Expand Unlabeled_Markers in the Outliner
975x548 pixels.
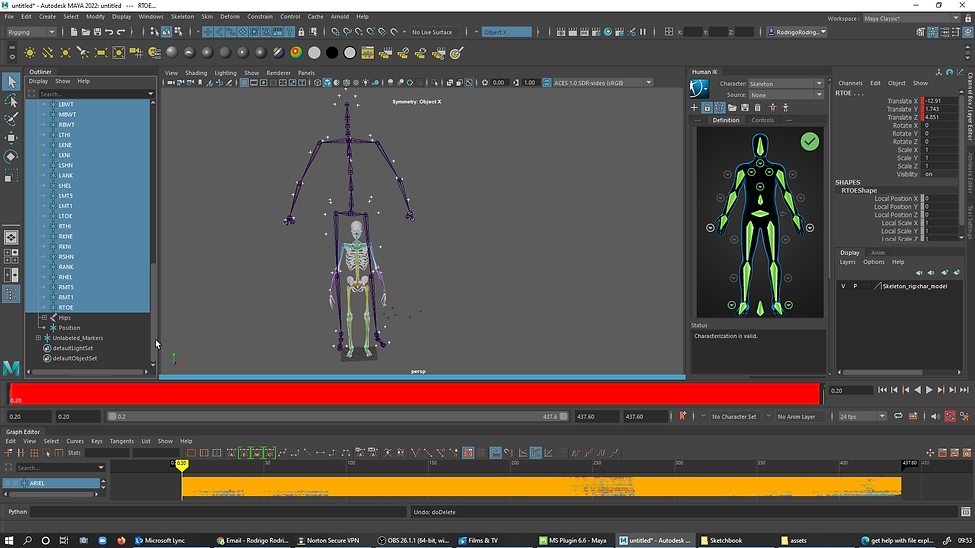[38, 338]
